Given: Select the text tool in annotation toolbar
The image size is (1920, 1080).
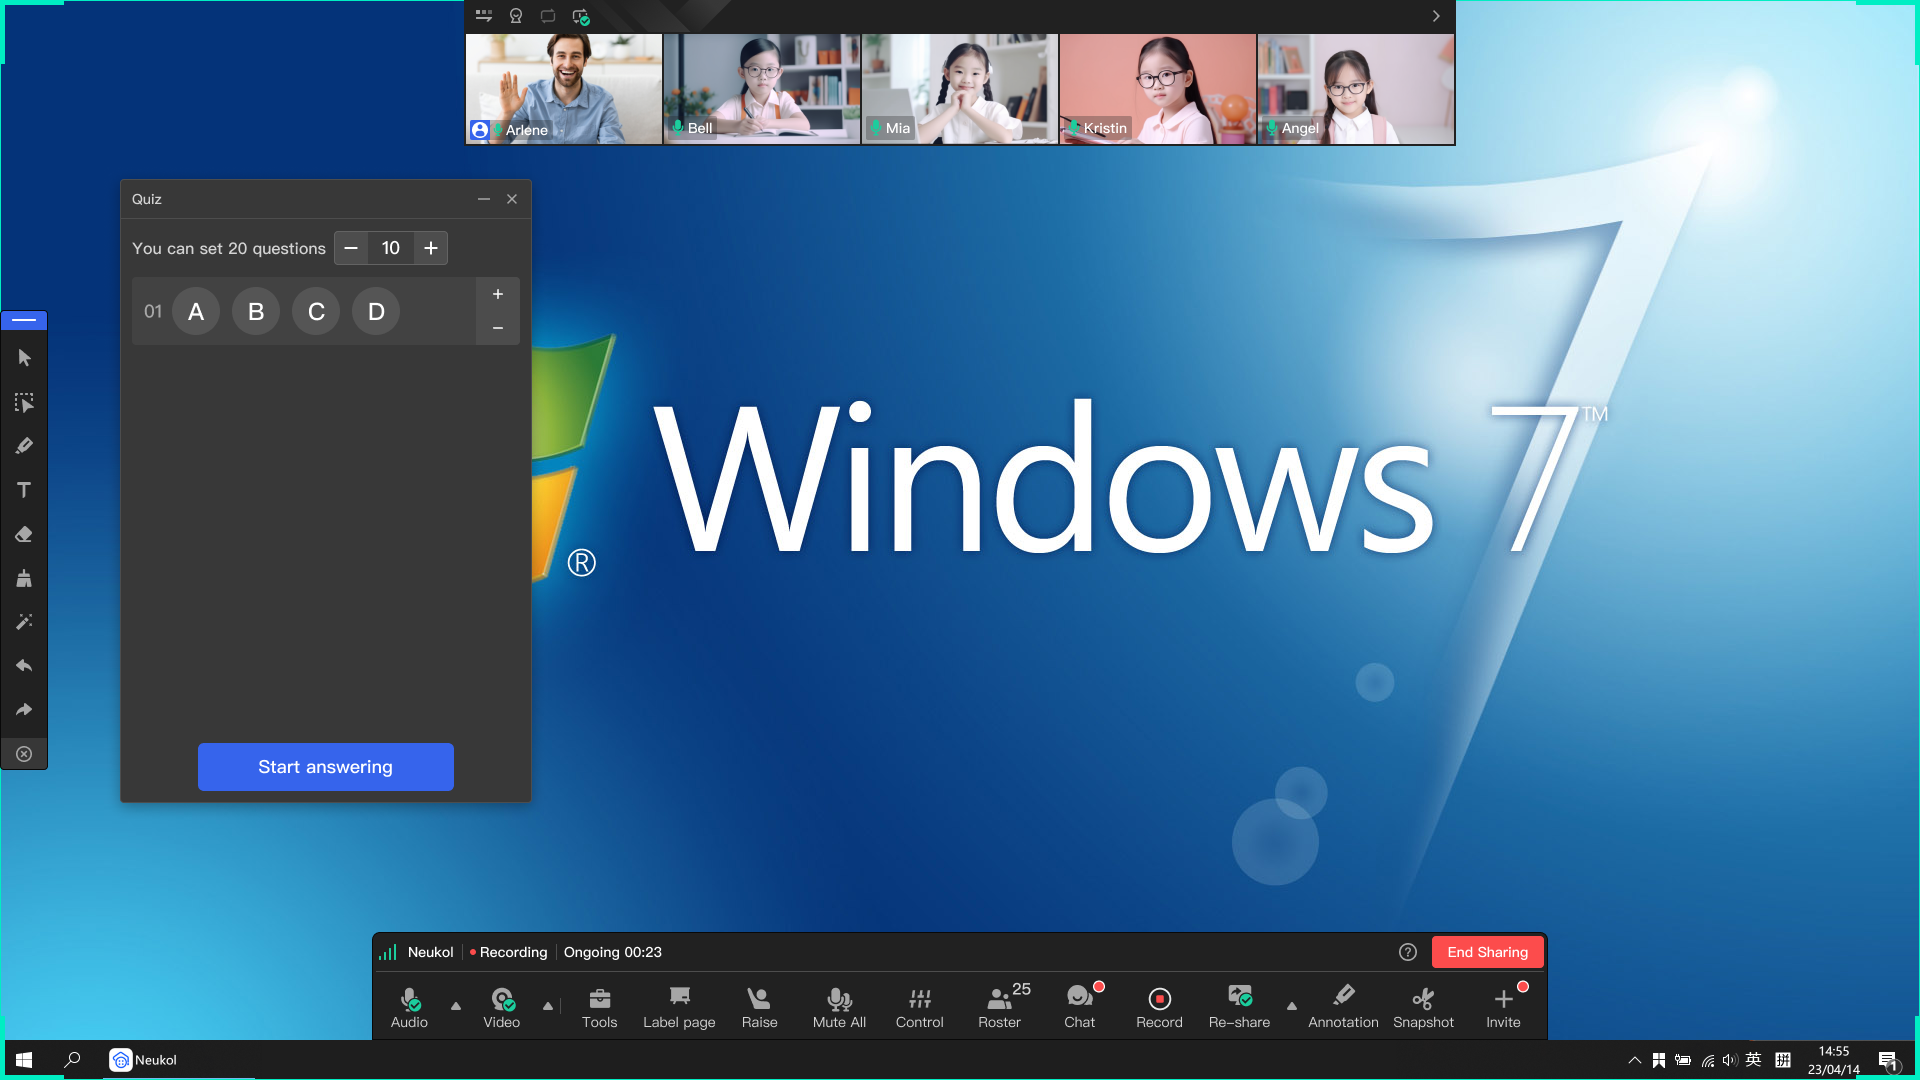Looking at the screenshot, I should tap(24, 490).
